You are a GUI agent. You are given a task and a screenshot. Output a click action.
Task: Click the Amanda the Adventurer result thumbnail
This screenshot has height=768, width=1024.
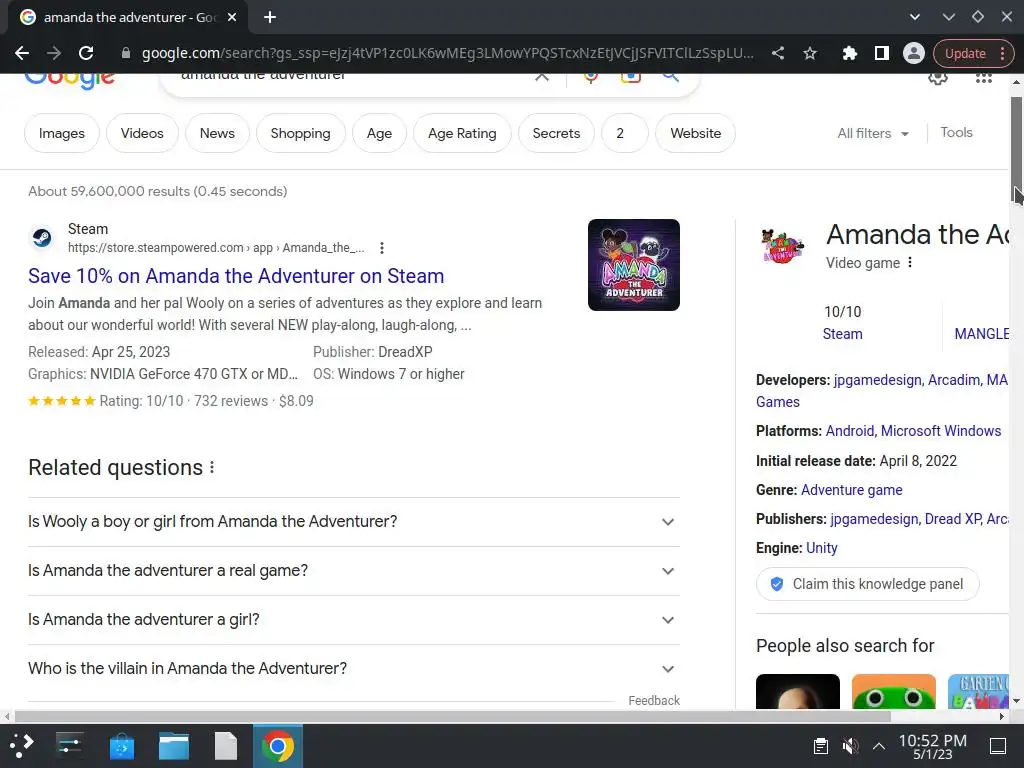point(633,264)
